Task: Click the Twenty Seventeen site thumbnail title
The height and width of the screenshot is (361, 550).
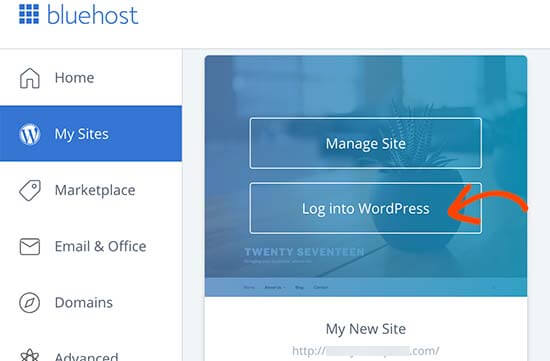Action: point(304,252)
